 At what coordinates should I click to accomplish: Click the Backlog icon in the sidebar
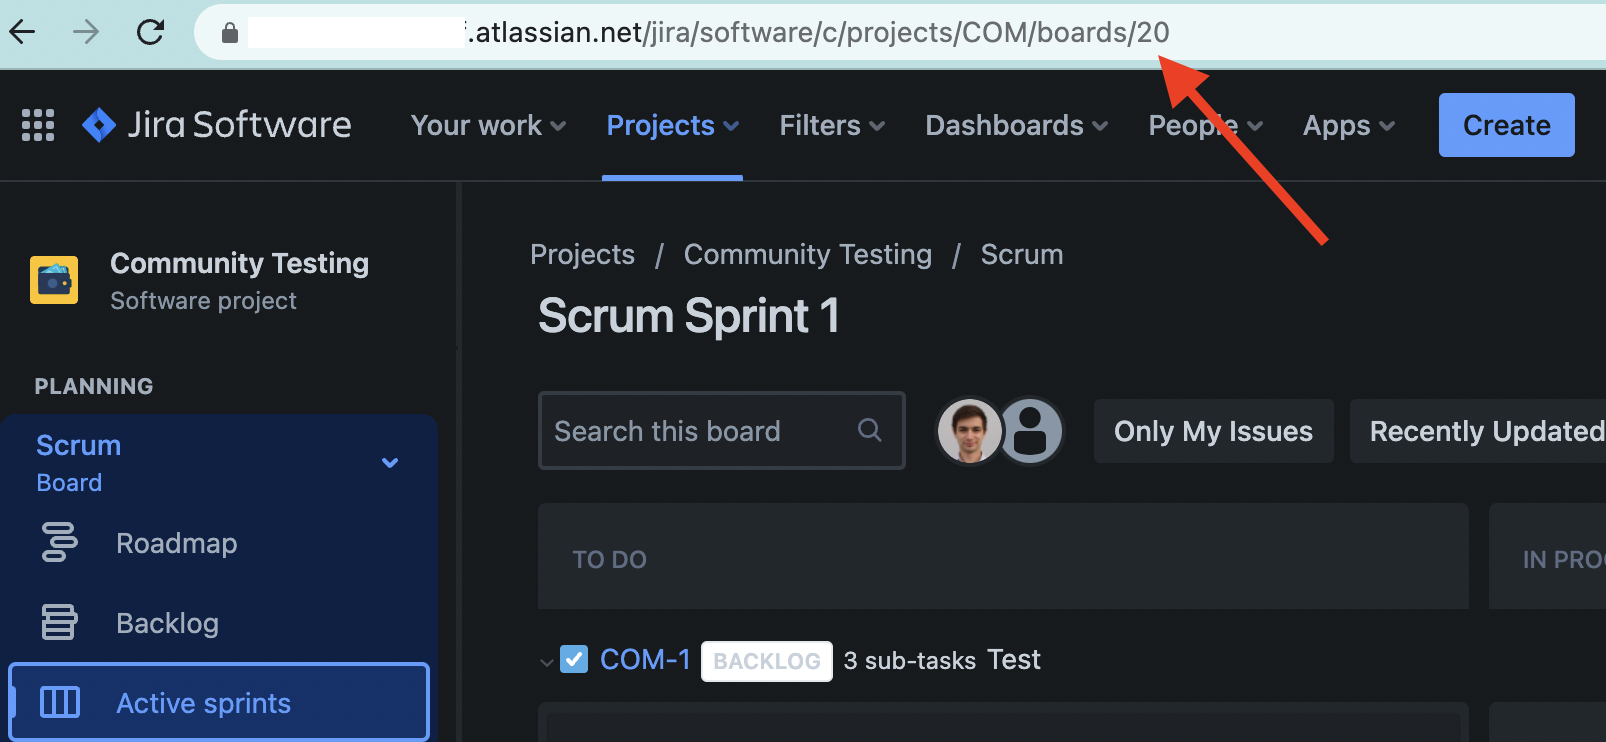click(58, 622)
